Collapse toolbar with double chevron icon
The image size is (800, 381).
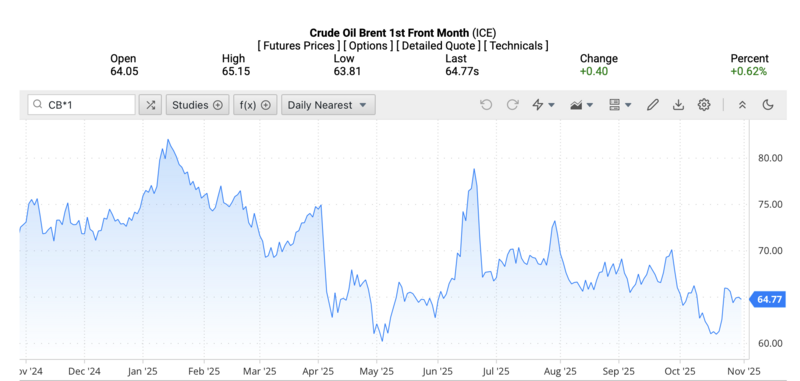(x=742, y=105)
